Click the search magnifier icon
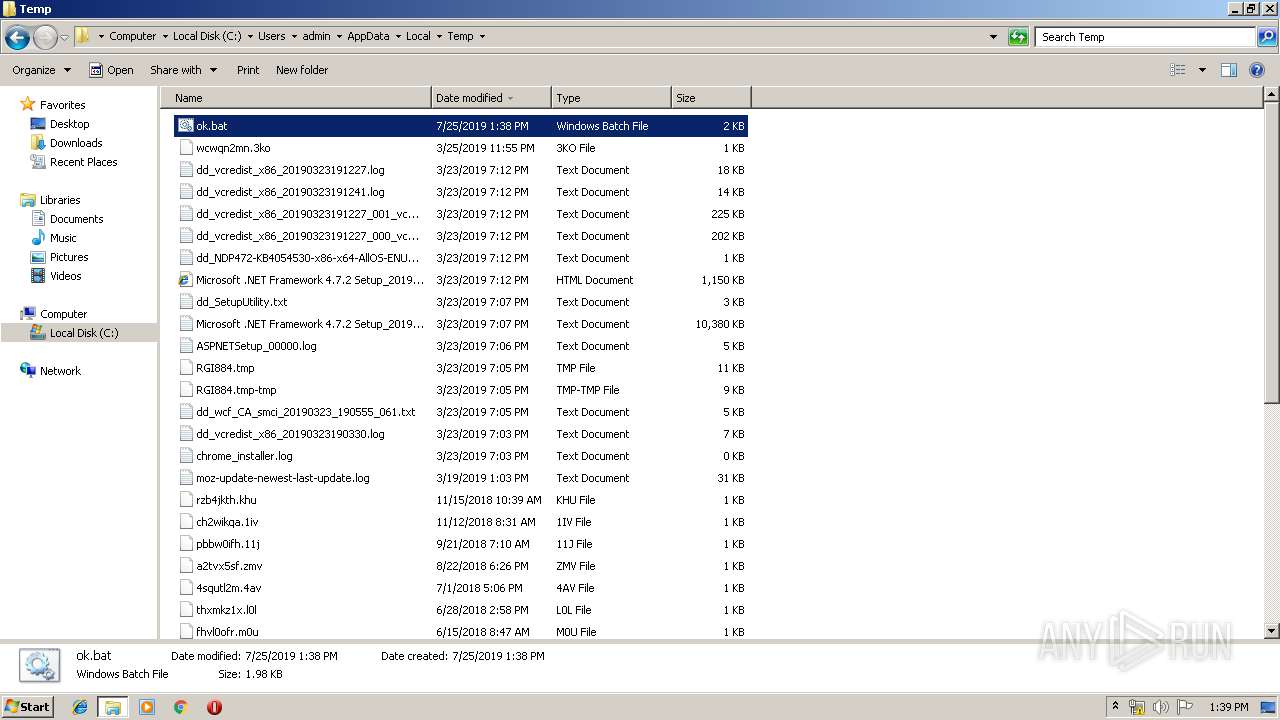 pos(1267,37)
